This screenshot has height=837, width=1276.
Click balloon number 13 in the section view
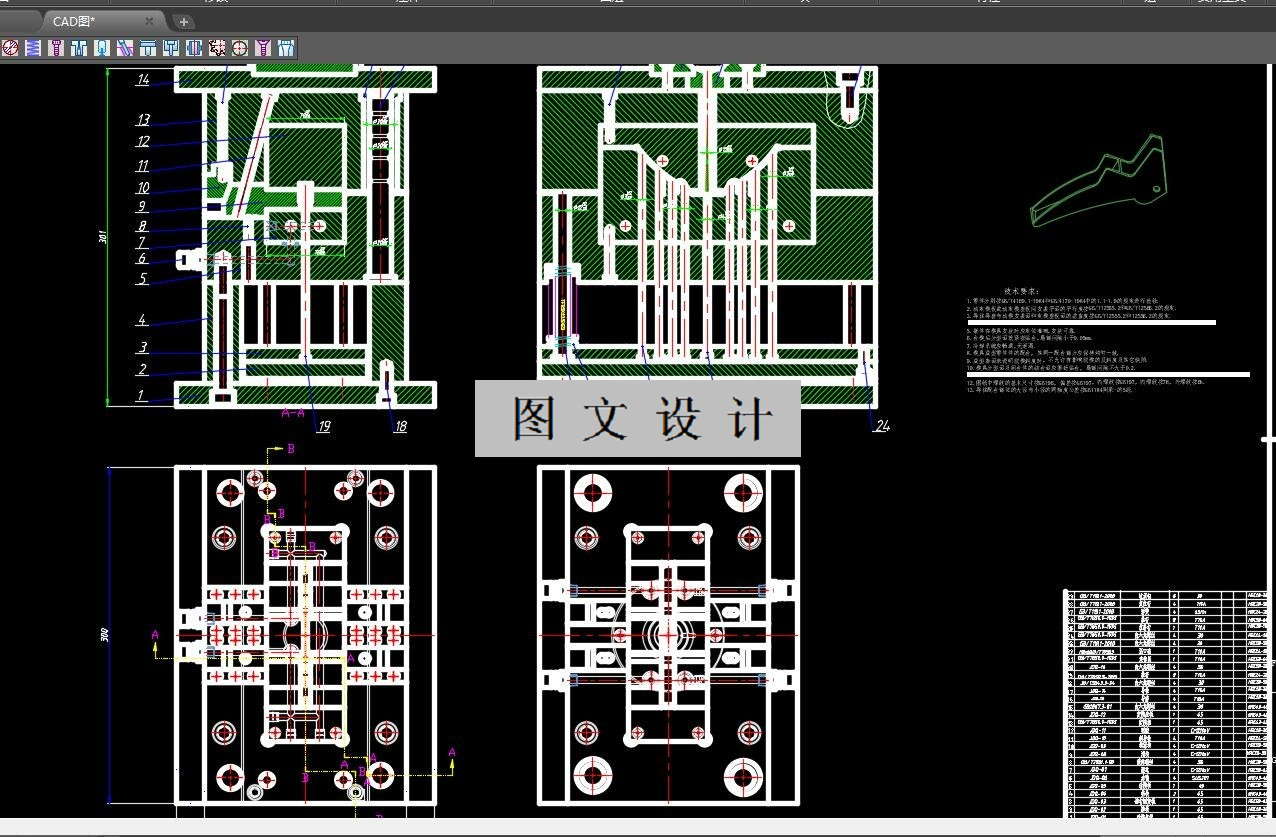tap(143, 120)
